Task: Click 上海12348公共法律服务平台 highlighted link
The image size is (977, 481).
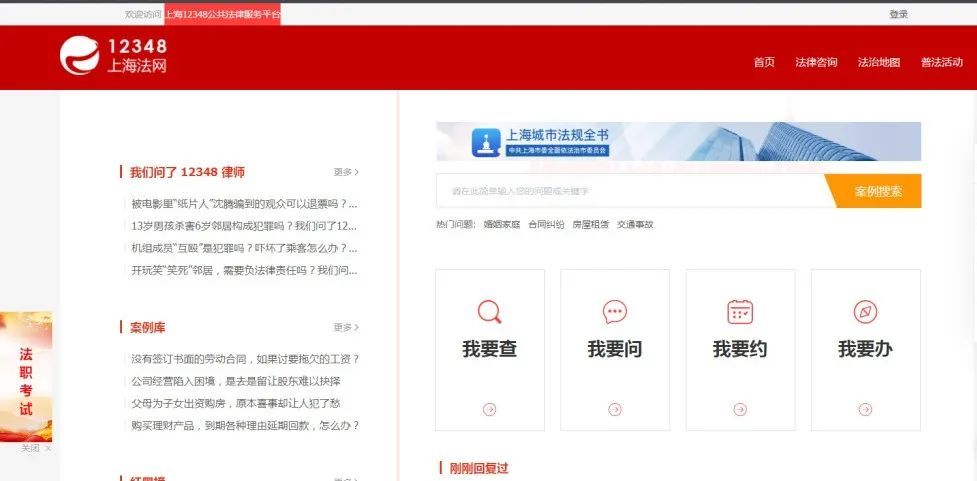Action: tap(222, 14)
